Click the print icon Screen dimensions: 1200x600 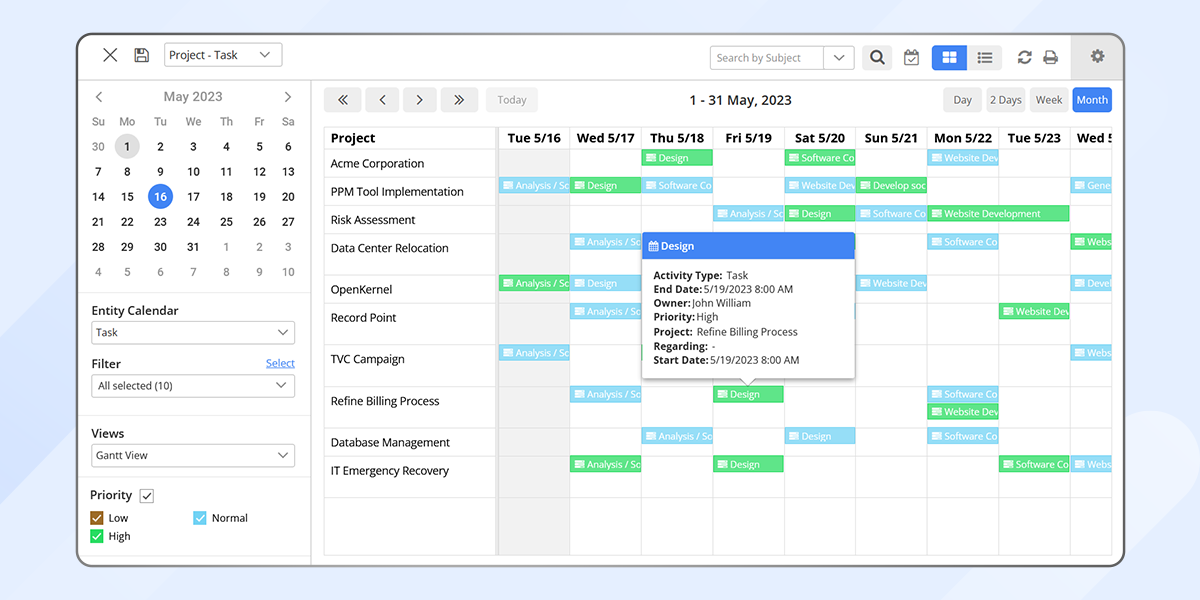click(x=1050, y=58)
